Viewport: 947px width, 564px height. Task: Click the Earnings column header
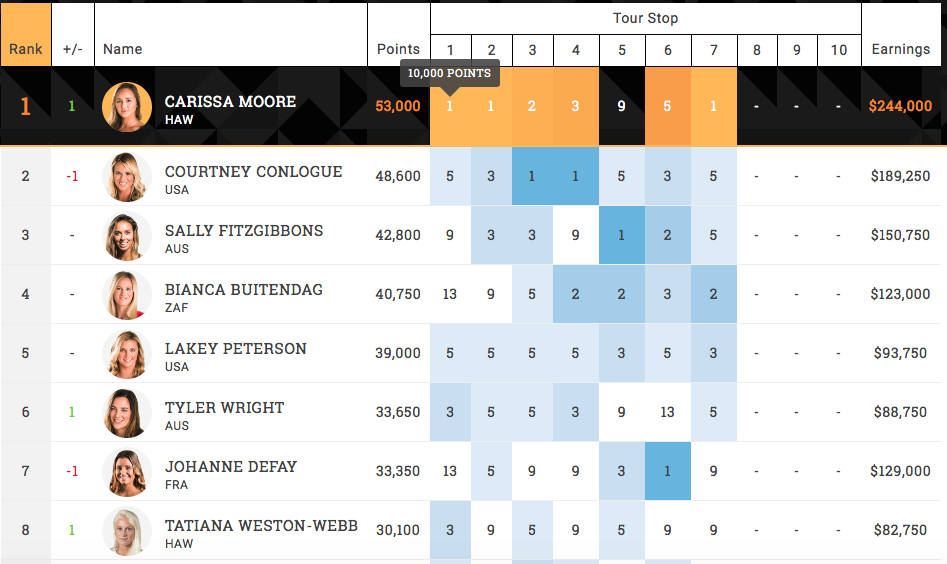point(901,49)
